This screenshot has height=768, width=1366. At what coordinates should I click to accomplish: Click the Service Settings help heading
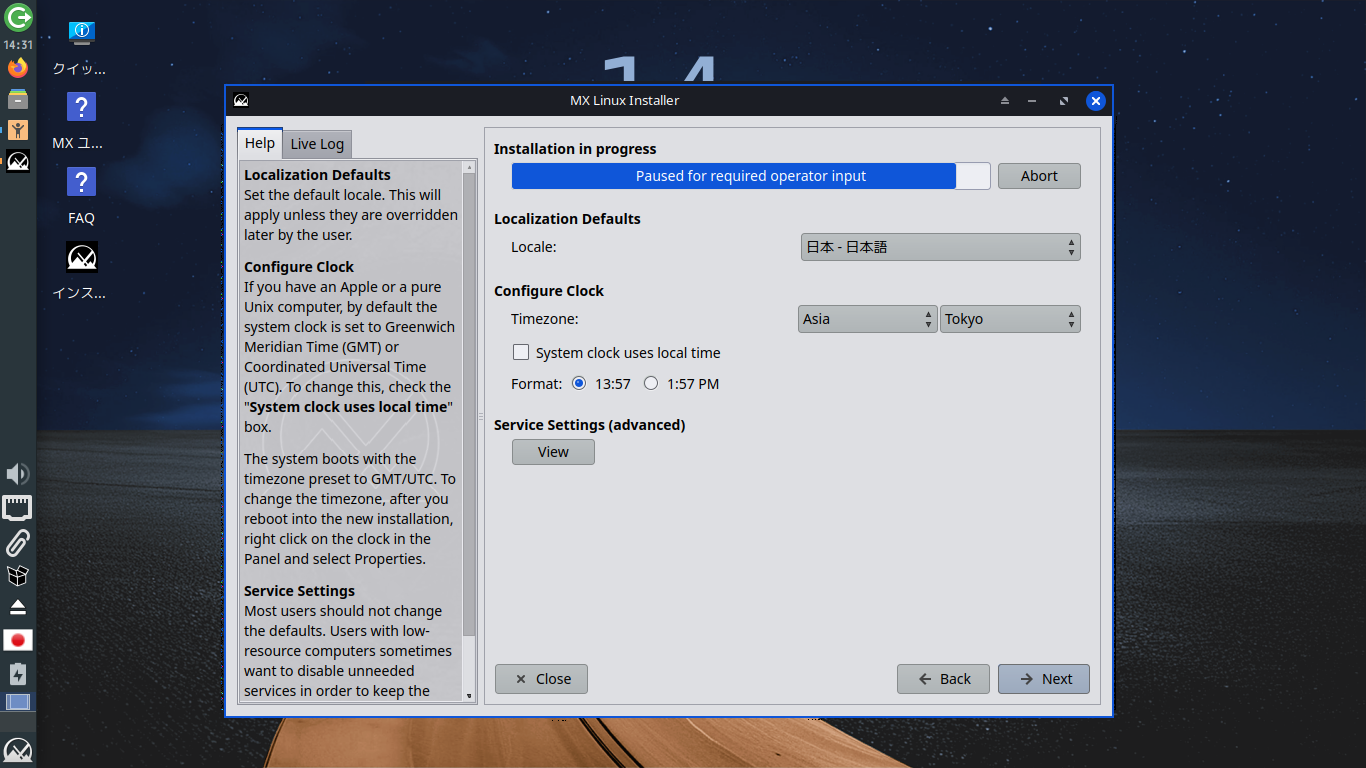[299, 591]
